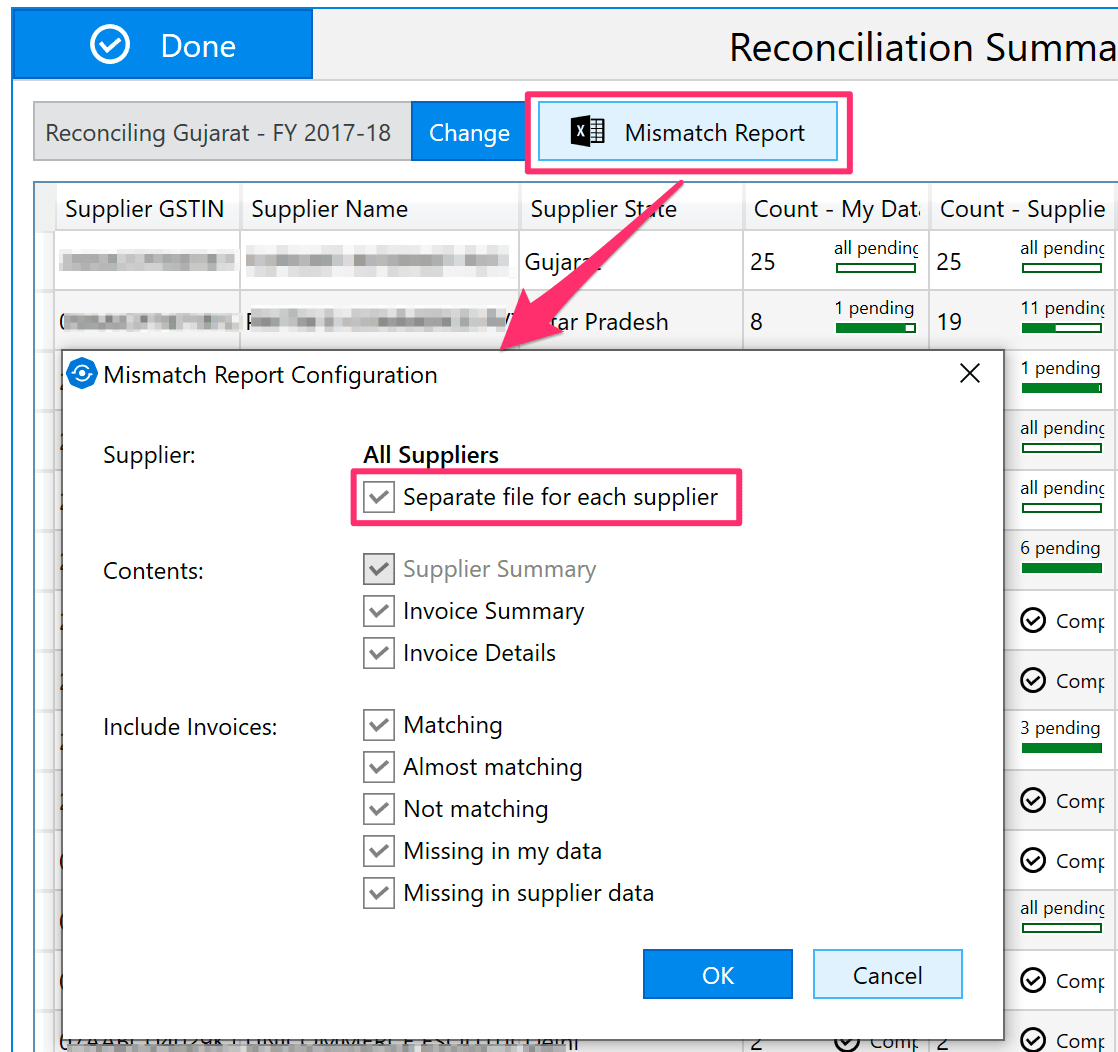Screen dimensions: 1118x1052
Task: Click the Count - My Data column header
Action: click(x=835, y=209)
